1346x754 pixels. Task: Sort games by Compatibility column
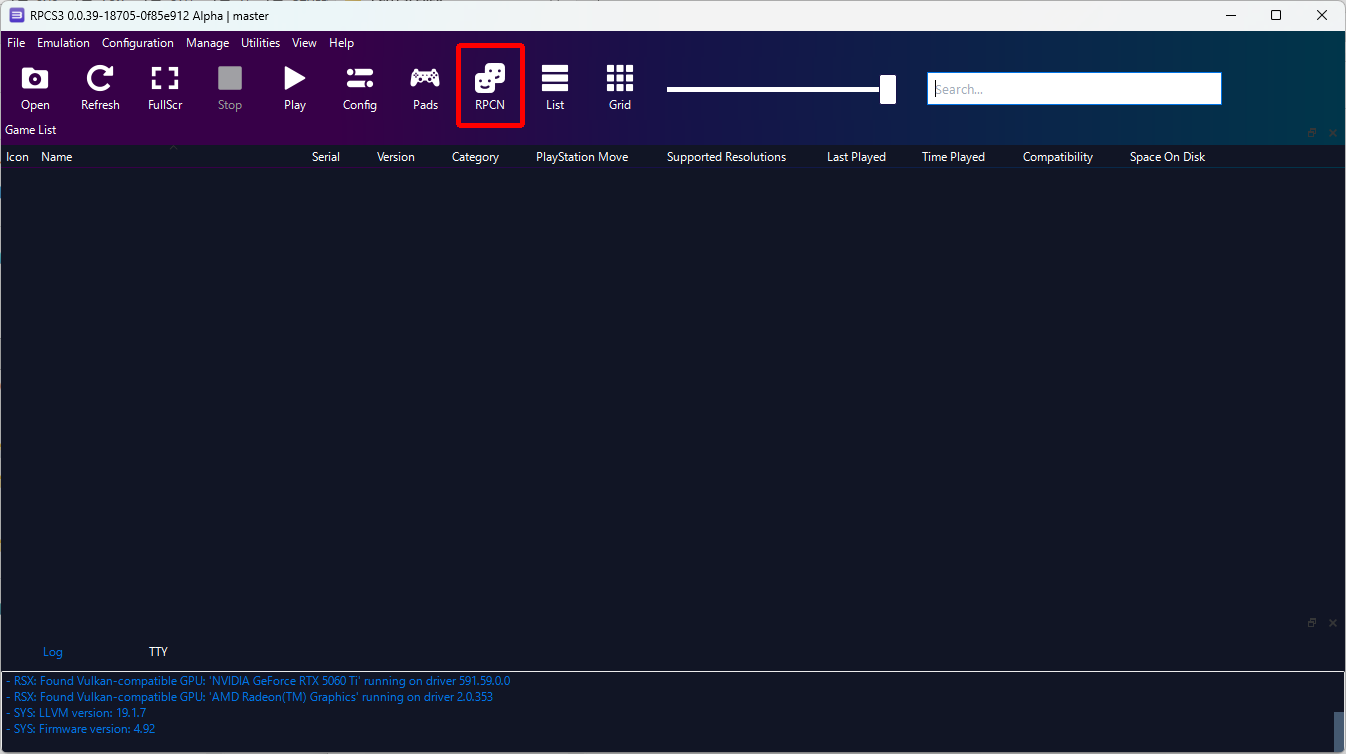(1058, 157)
